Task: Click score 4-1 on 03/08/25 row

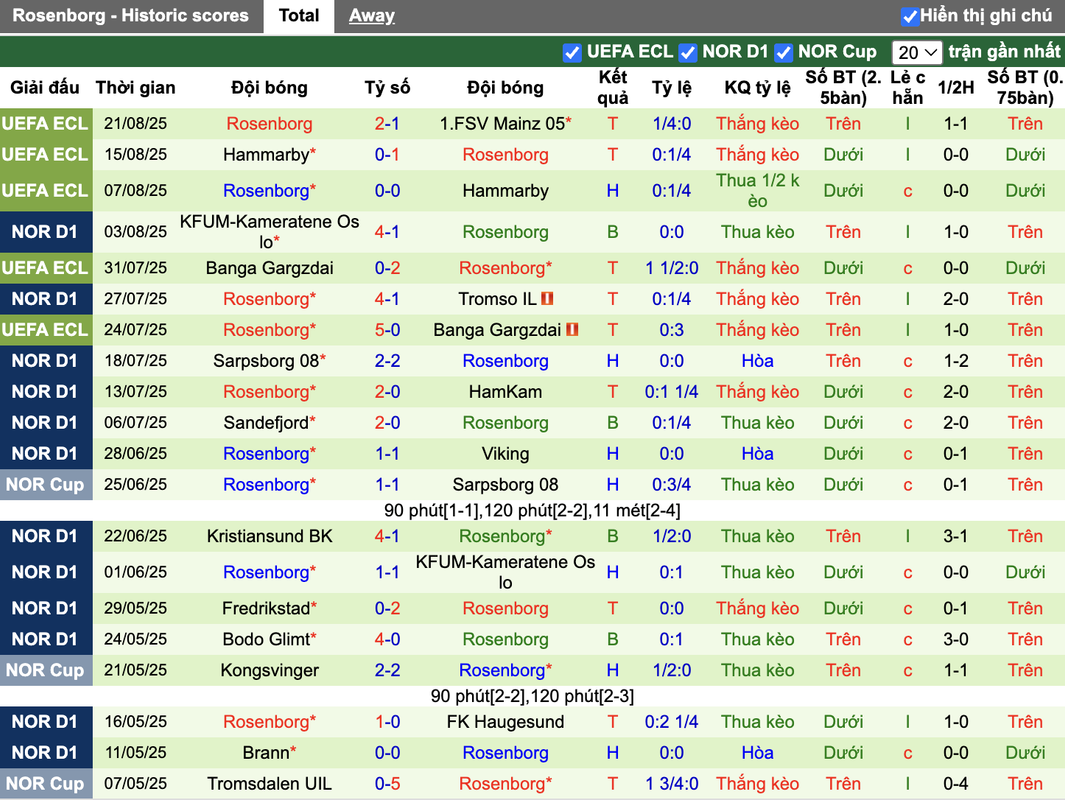Action: coord(387,232)
